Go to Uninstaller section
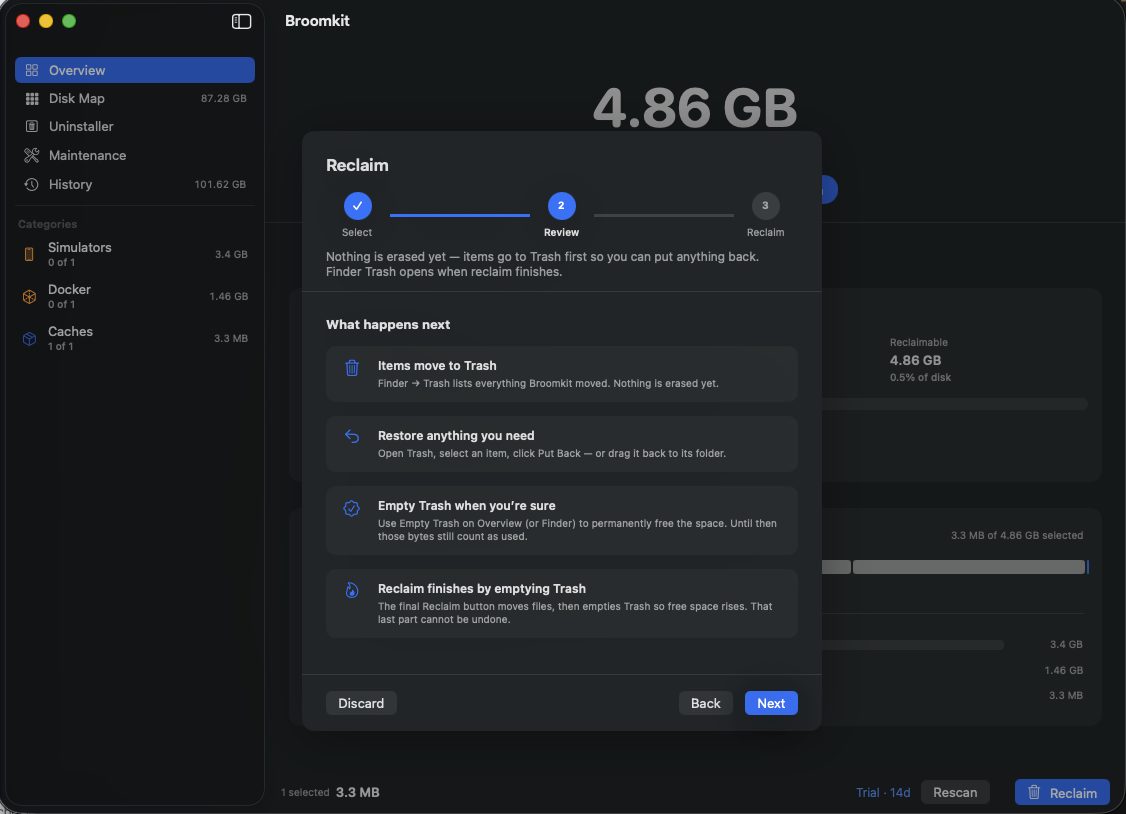This screenshot has height=814, width=1126. pyautogui.click(x=135, y=126)
